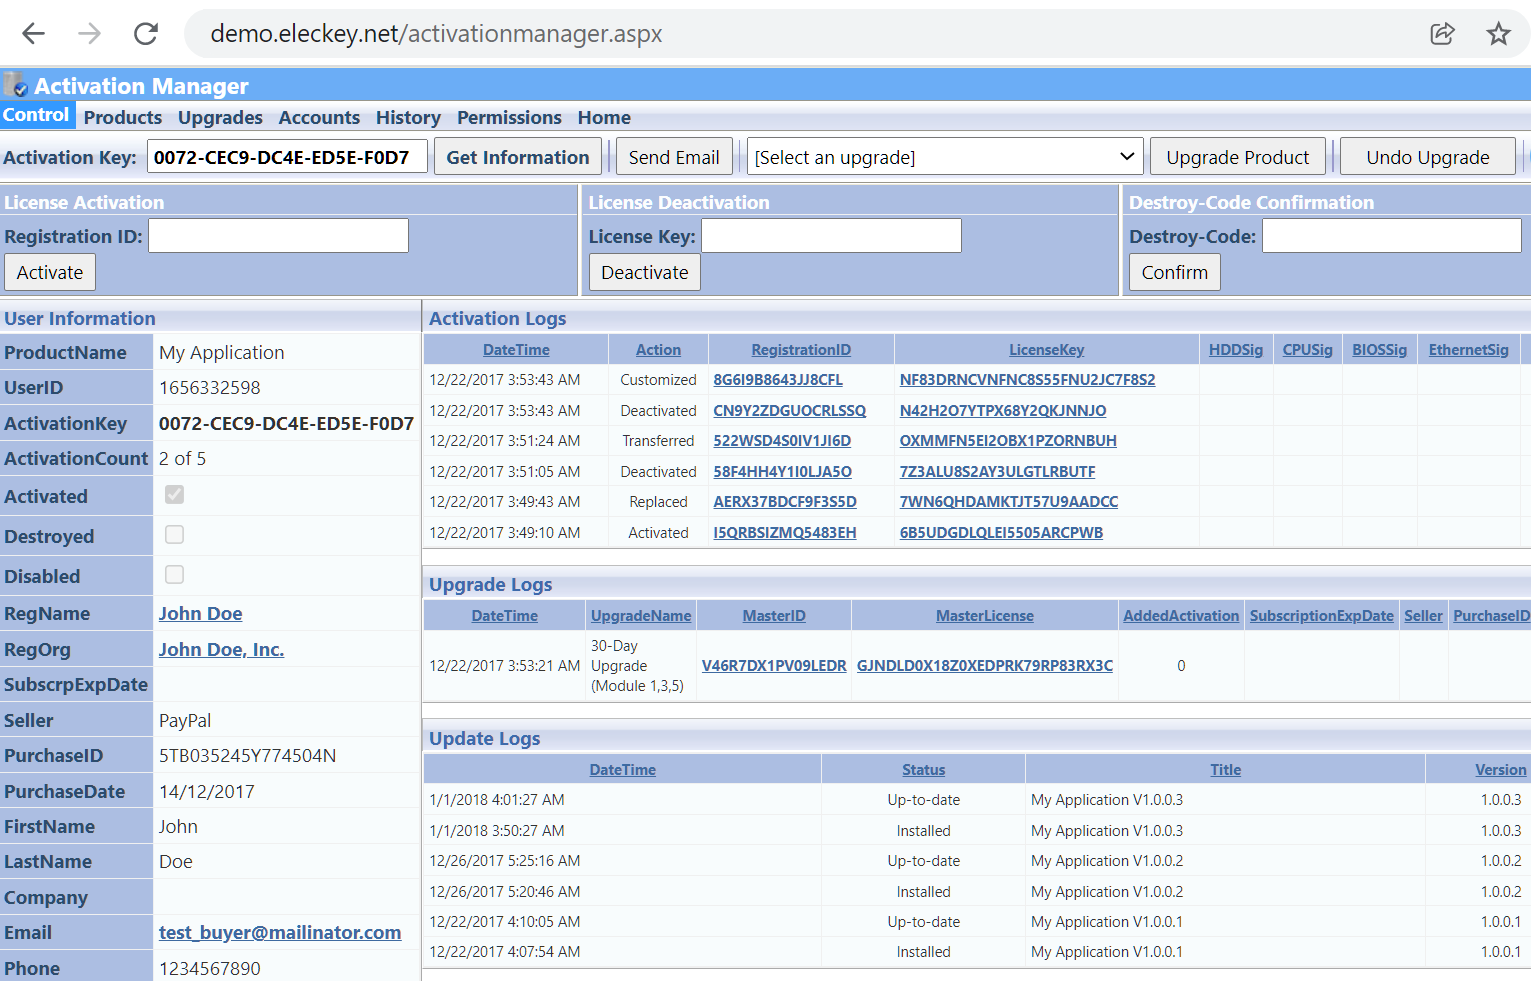Open license key 7Z3ALU8S2AY3ULGTLRBUTF

997,472
